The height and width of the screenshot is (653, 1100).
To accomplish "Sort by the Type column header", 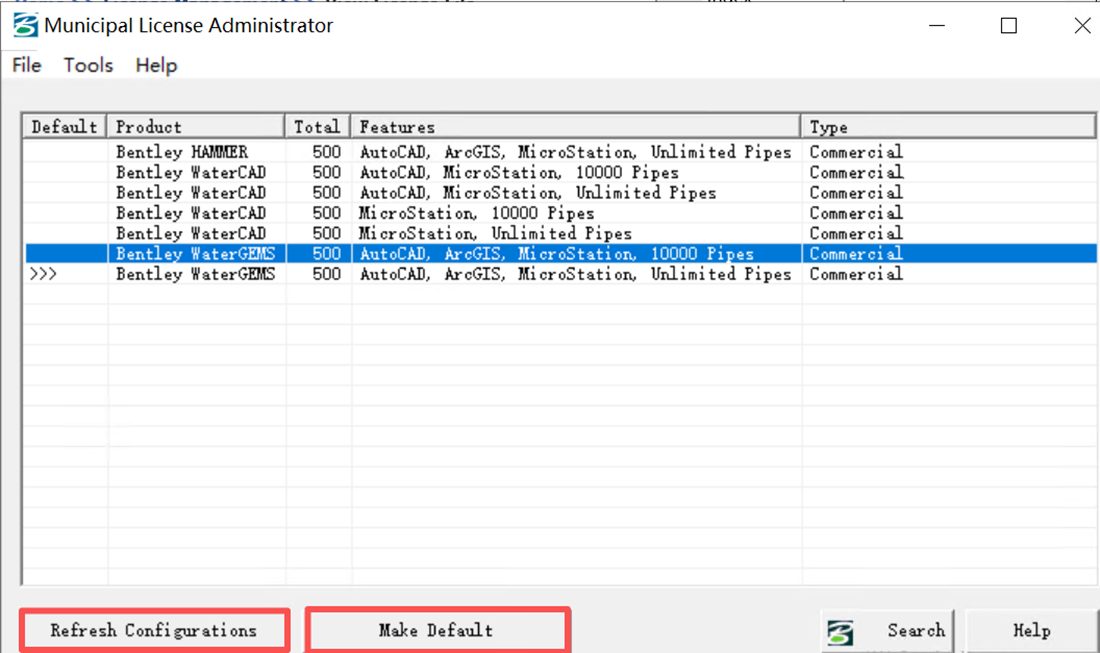I will (x=948, y=126).
